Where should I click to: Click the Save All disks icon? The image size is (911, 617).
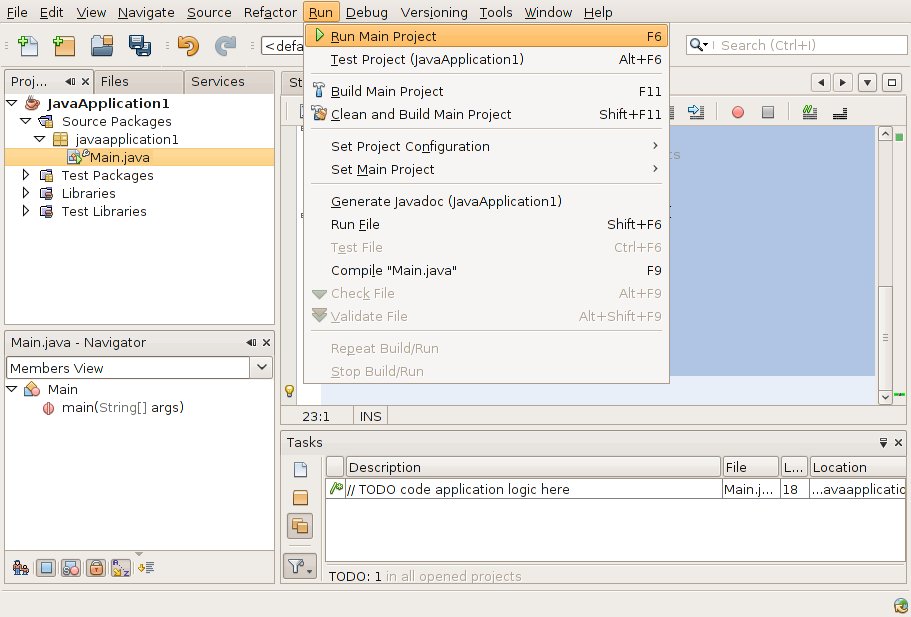pyautogui.click(x=139, y=45)
